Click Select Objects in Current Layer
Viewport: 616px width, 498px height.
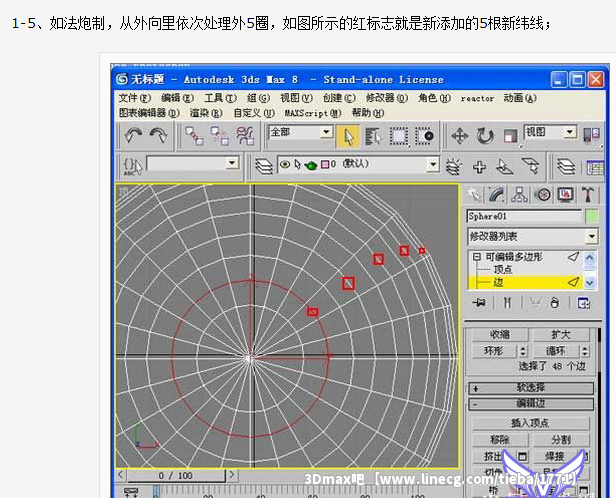(x=504, y=167)
